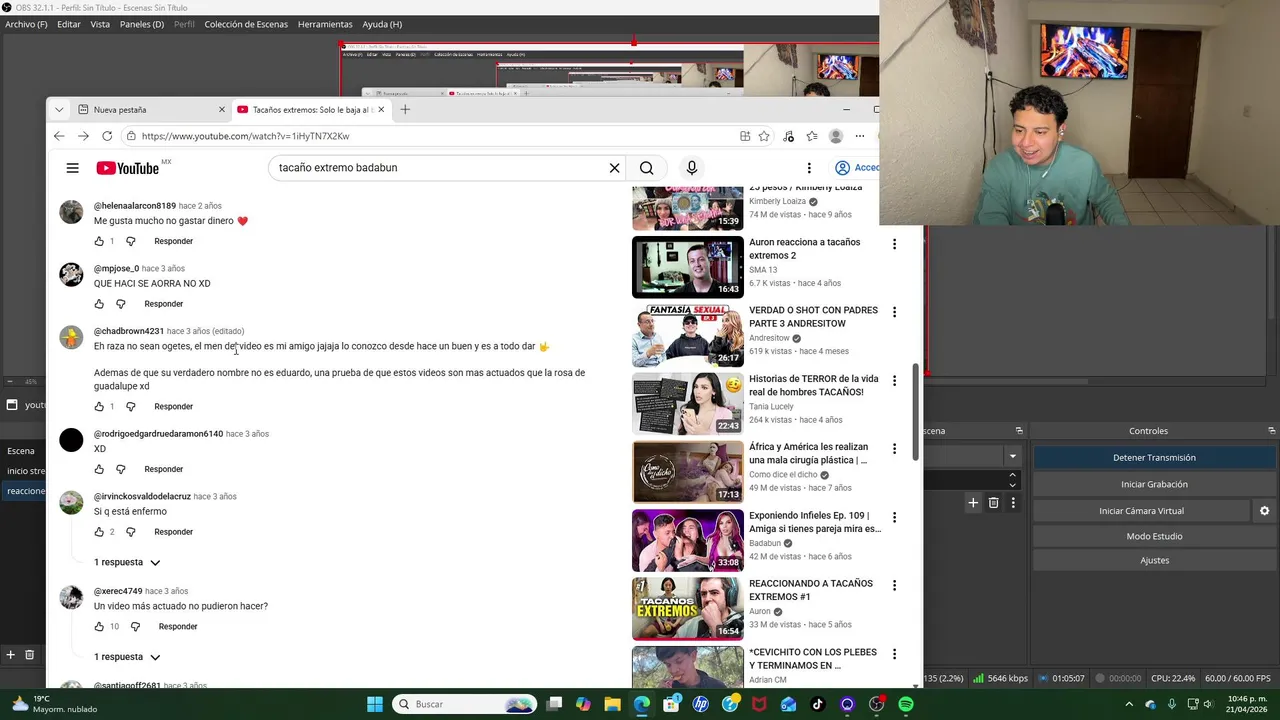Run the YouTube search with magnifier icon
1280x720 pixels.
[646, 168]
